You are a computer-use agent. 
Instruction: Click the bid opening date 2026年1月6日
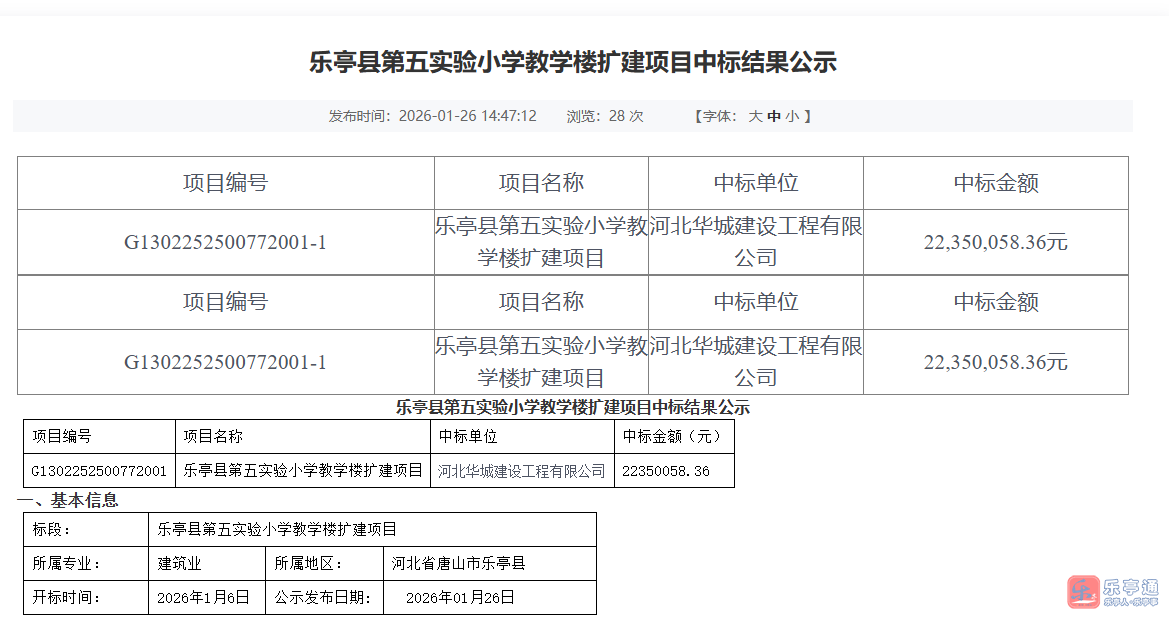click(x=203, y=598)
